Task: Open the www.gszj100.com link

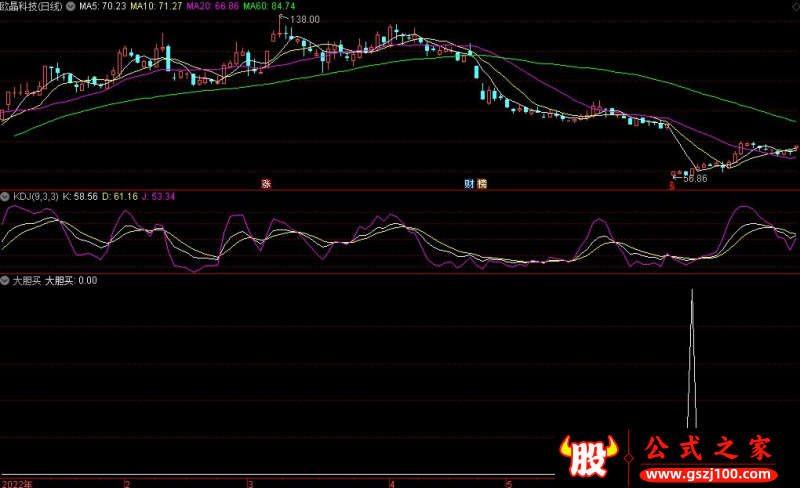Action: click(x=709, y=472)
